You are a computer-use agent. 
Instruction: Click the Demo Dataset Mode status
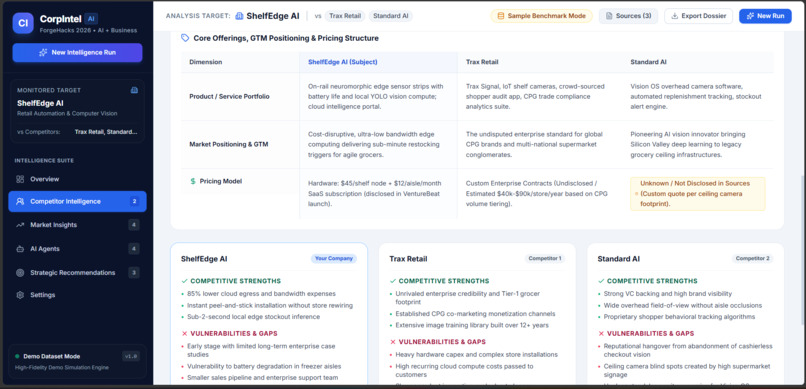(51, 356)
